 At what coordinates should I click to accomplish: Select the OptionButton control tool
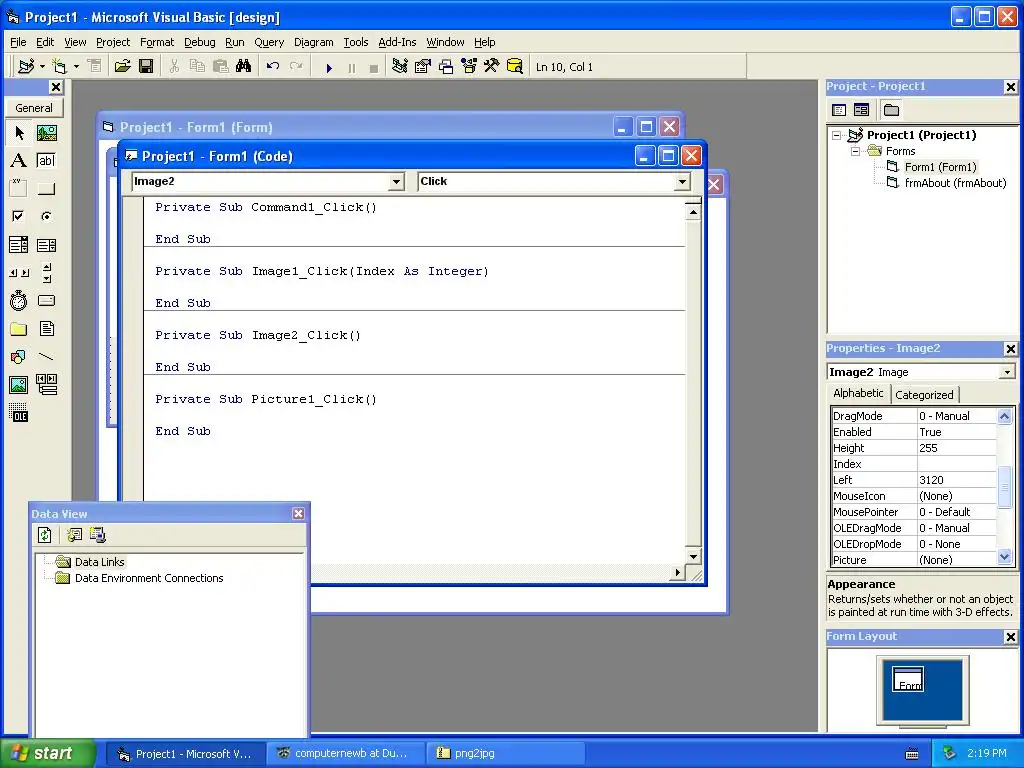[x=46, y=216]
